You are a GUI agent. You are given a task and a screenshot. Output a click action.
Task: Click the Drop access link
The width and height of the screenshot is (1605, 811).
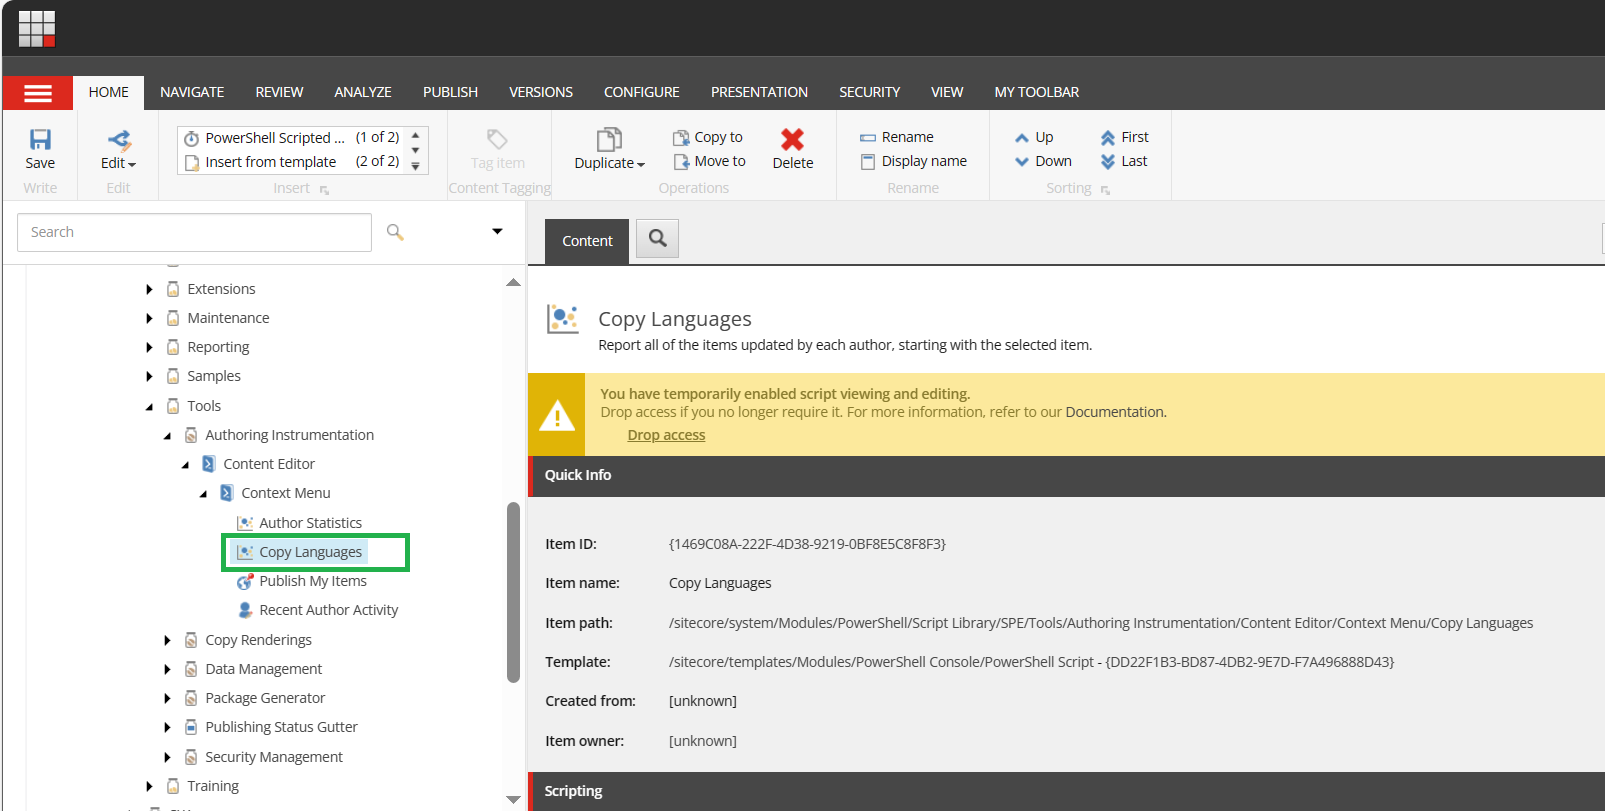pyautogui.click(x=666, y=435)
